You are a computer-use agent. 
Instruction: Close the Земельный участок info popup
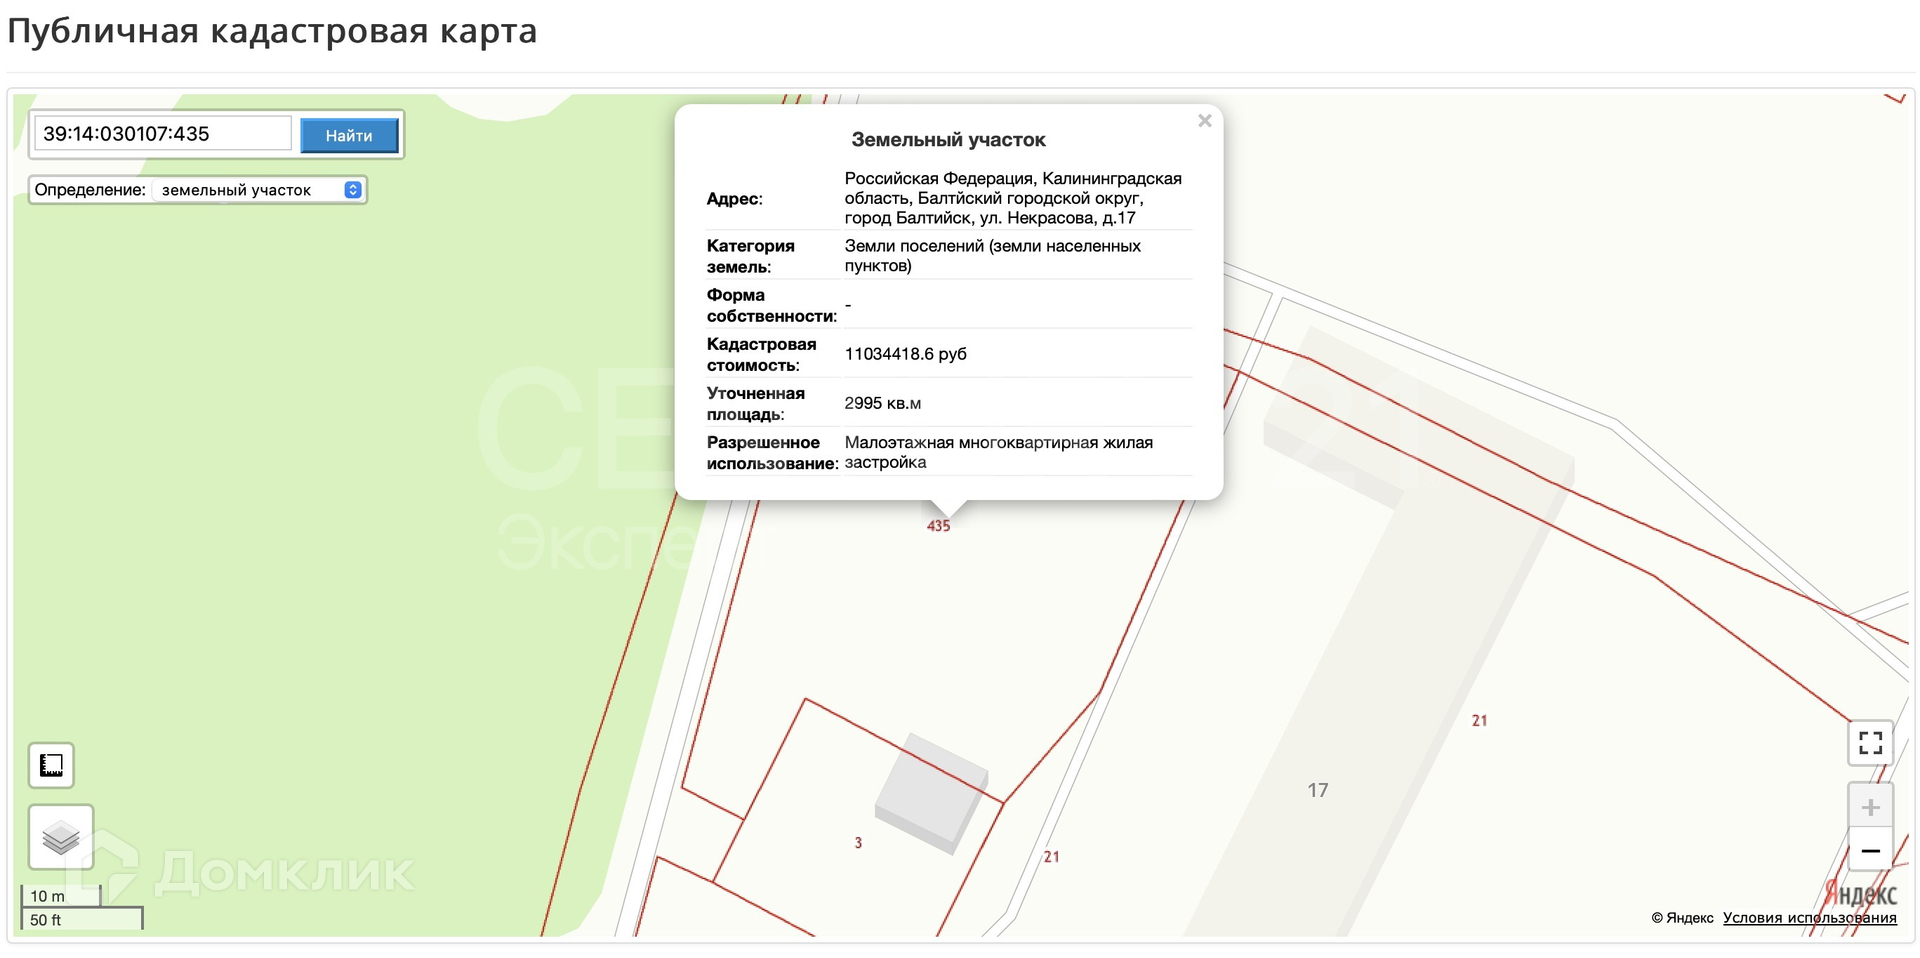1205,121
